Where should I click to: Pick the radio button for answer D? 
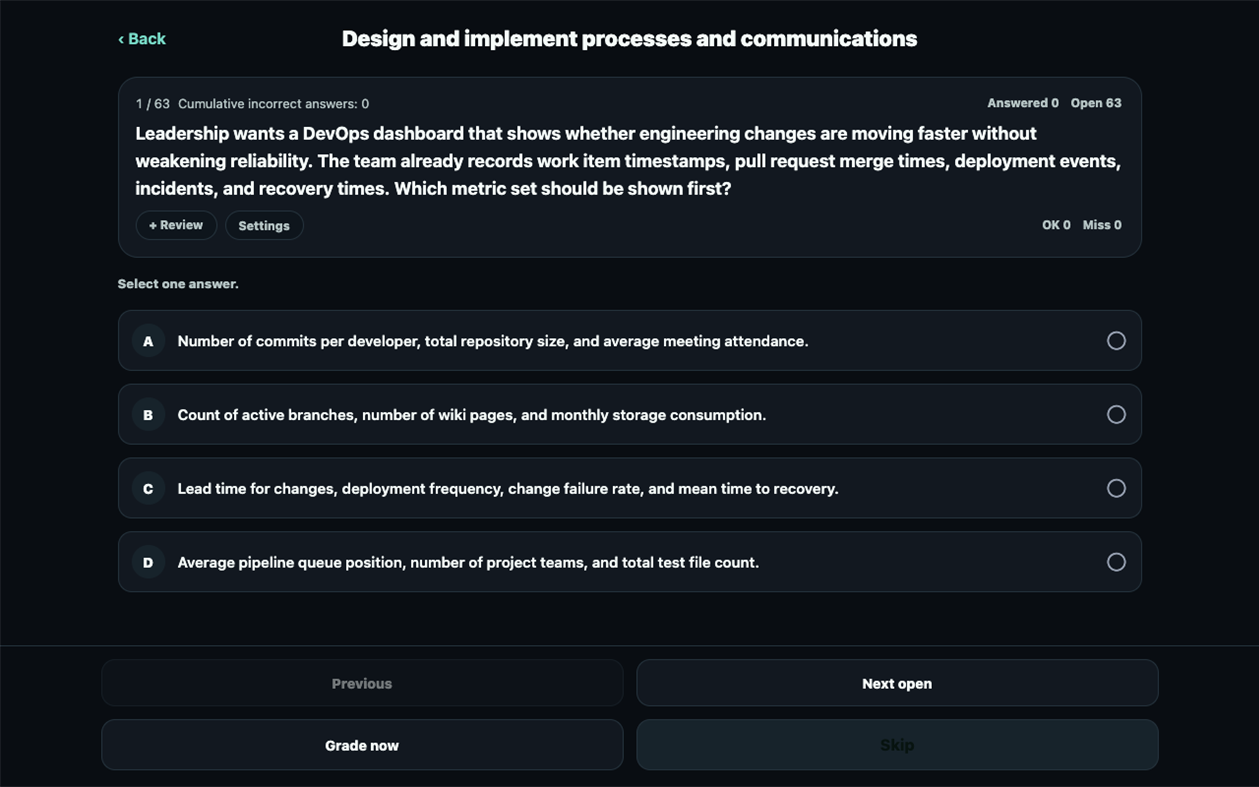point(1116,562)
